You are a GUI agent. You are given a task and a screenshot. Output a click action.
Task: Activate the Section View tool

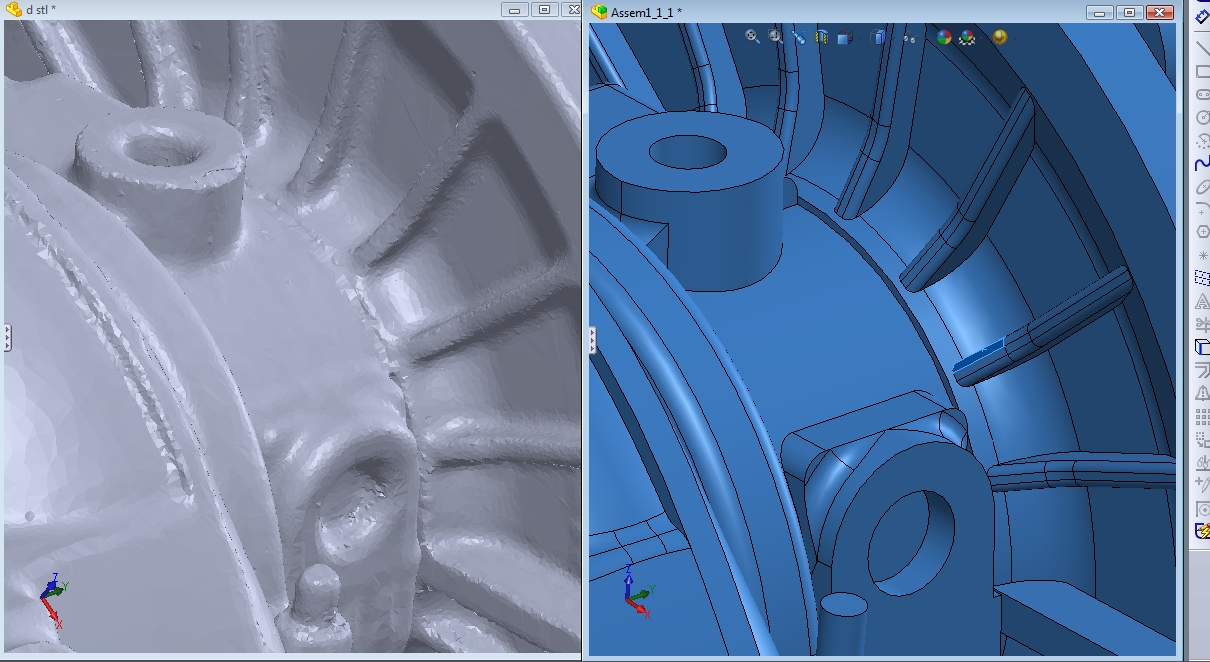pos(821,37)
